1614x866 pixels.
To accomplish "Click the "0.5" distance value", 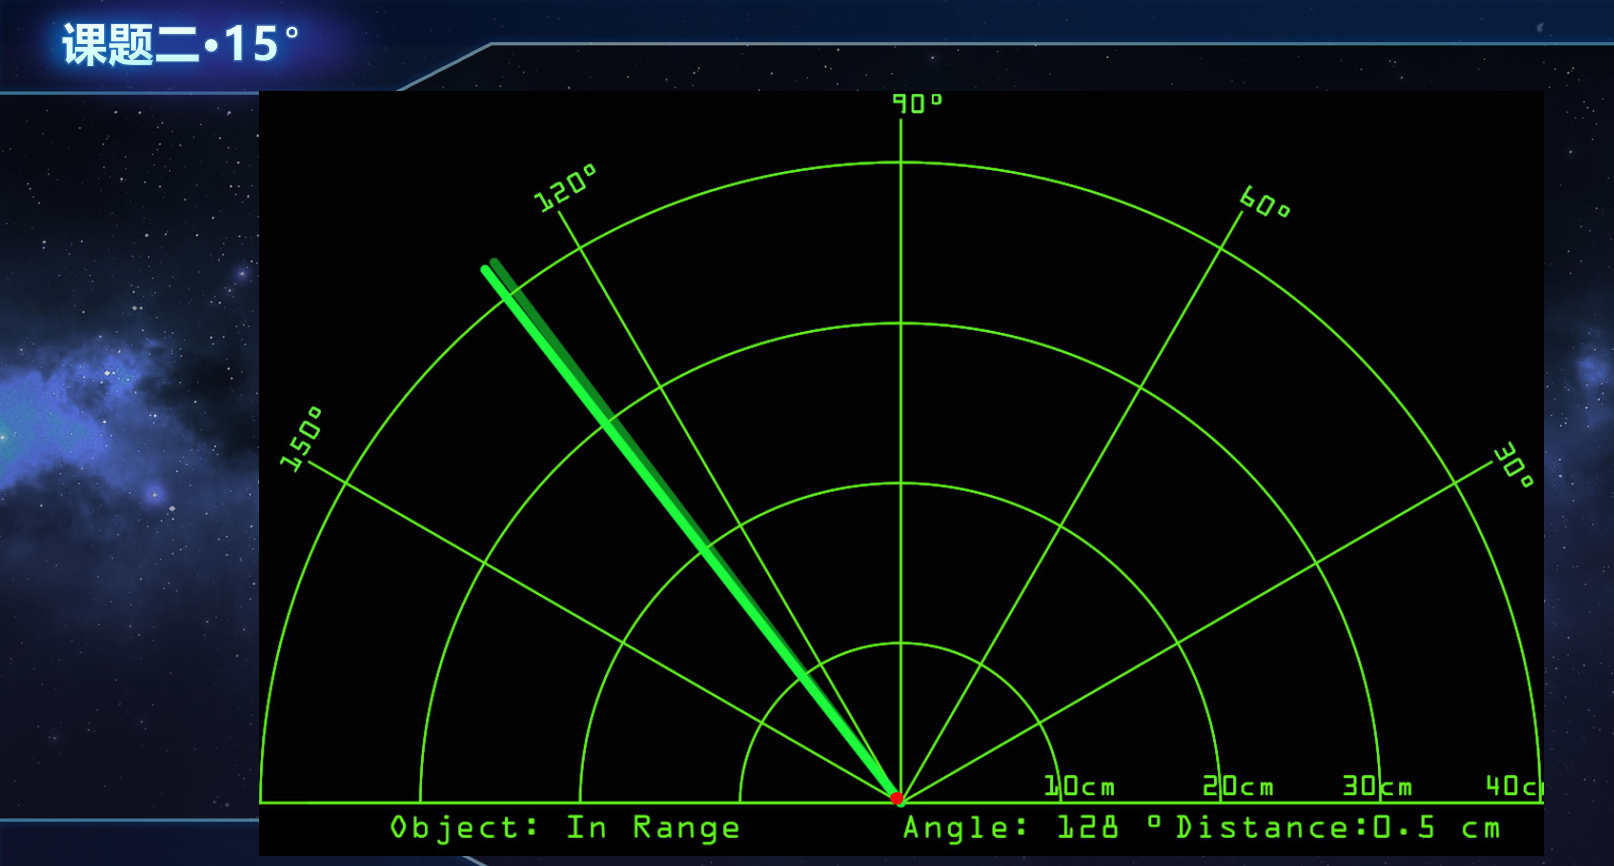I will tap(1404, 828).
